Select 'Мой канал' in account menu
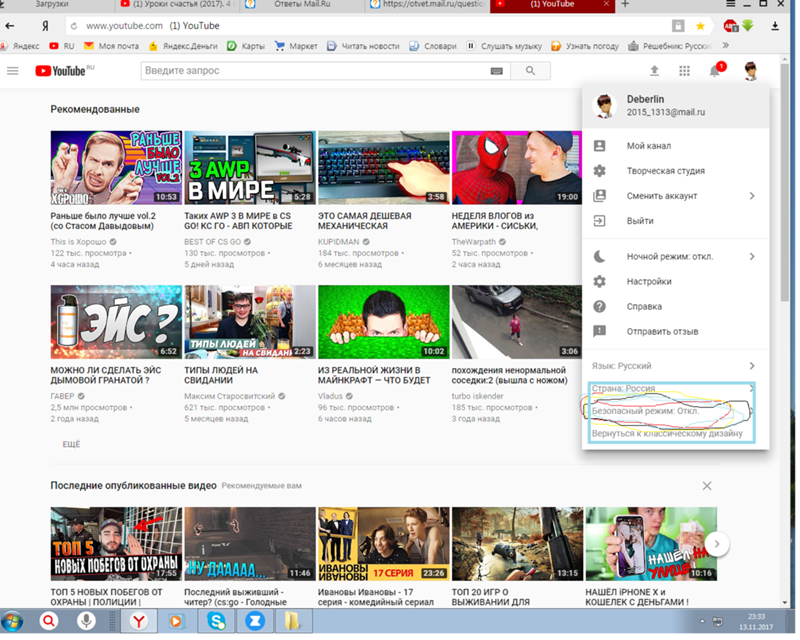Viewport: 800px width, 640px height. coord(676,146)
